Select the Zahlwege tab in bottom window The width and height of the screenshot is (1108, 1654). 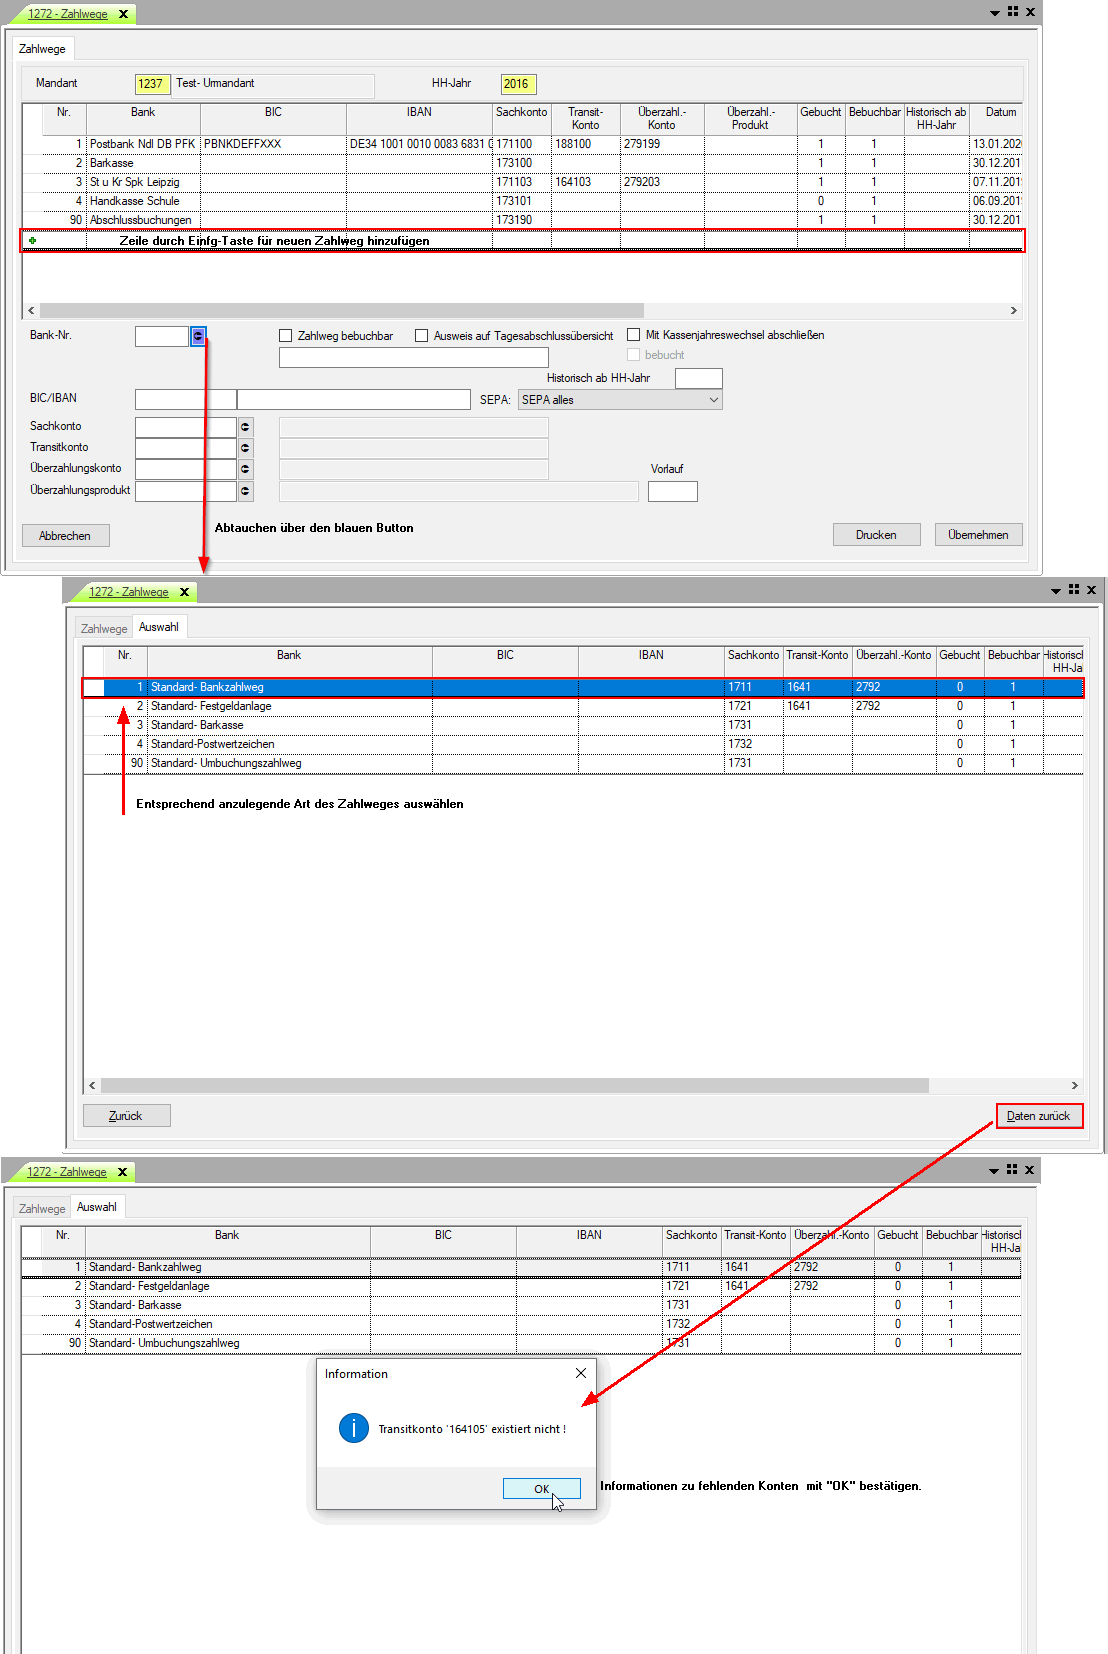[42, 1208]
